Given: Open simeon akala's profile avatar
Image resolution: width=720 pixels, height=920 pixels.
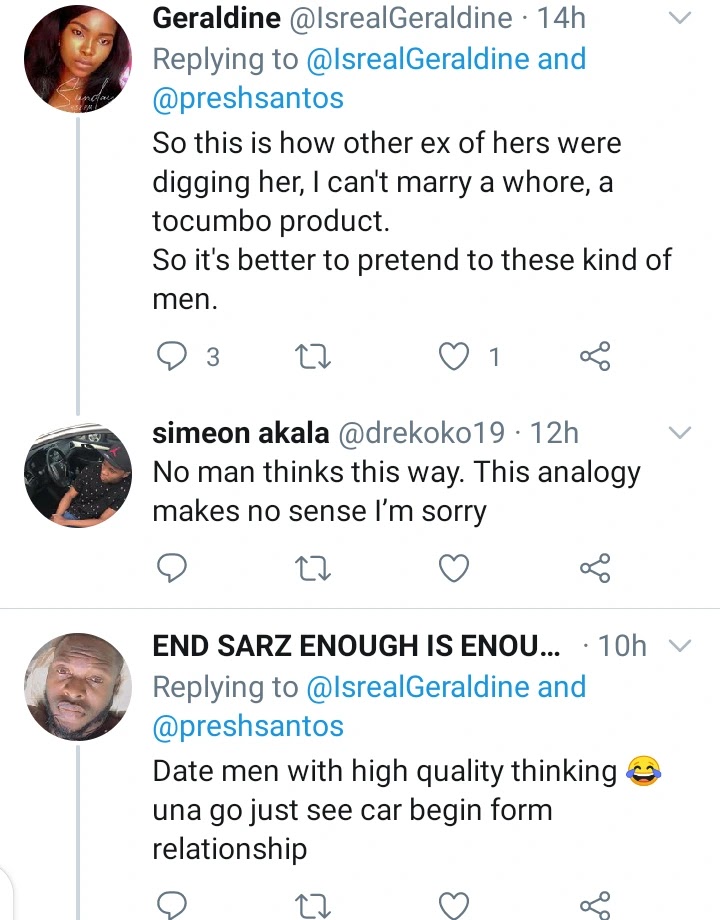Looking at the screenshot, I should pyautogui.click(x=77, y=473).
